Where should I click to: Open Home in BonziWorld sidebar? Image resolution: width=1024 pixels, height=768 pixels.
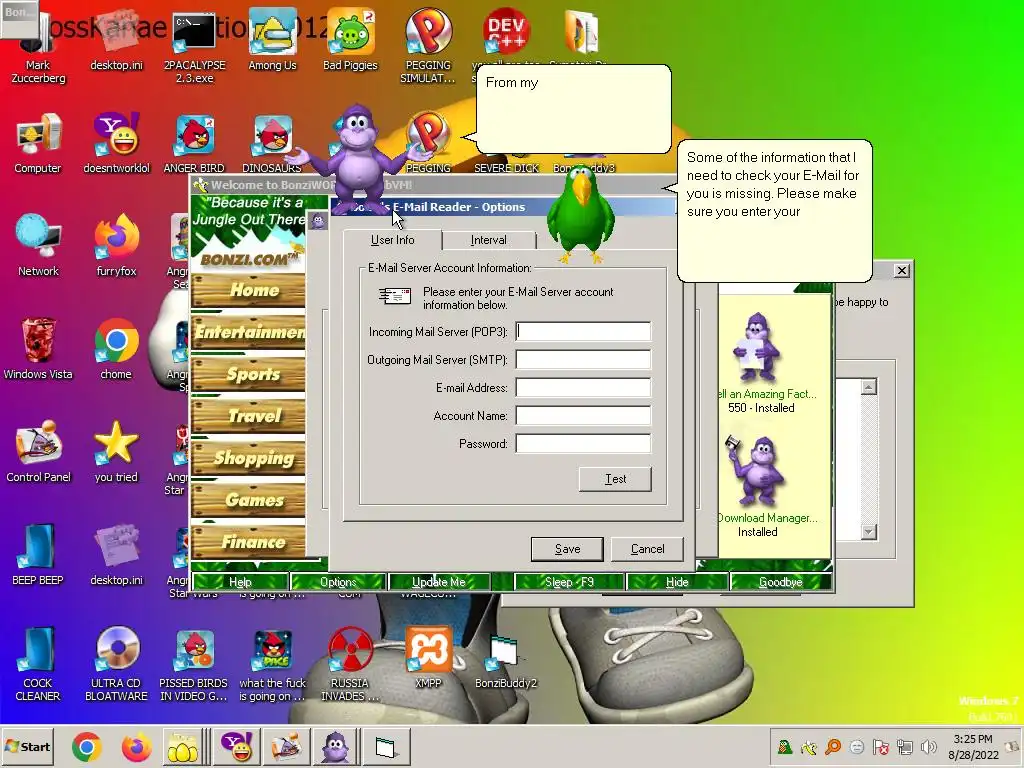pyautogui.click(x=248, y=290)
